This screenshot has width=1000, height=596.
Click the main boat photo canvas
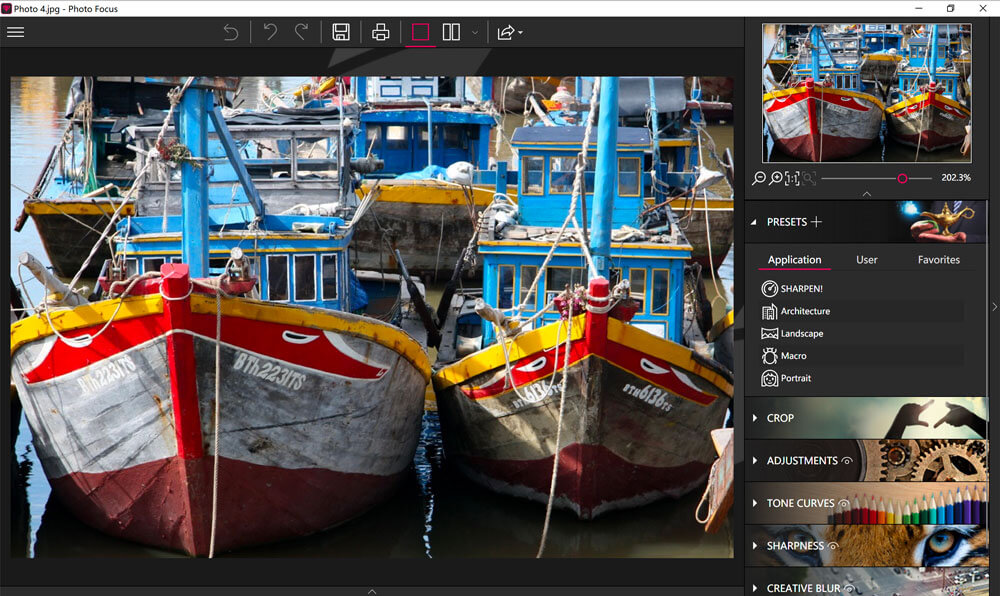[372, 317]
